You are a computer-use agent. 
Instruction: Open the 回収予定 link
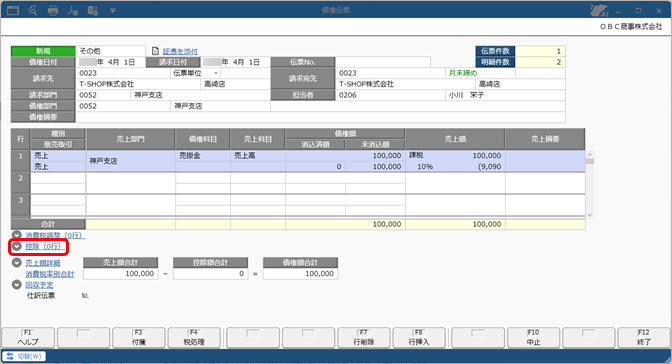click(x=39, y=285)
